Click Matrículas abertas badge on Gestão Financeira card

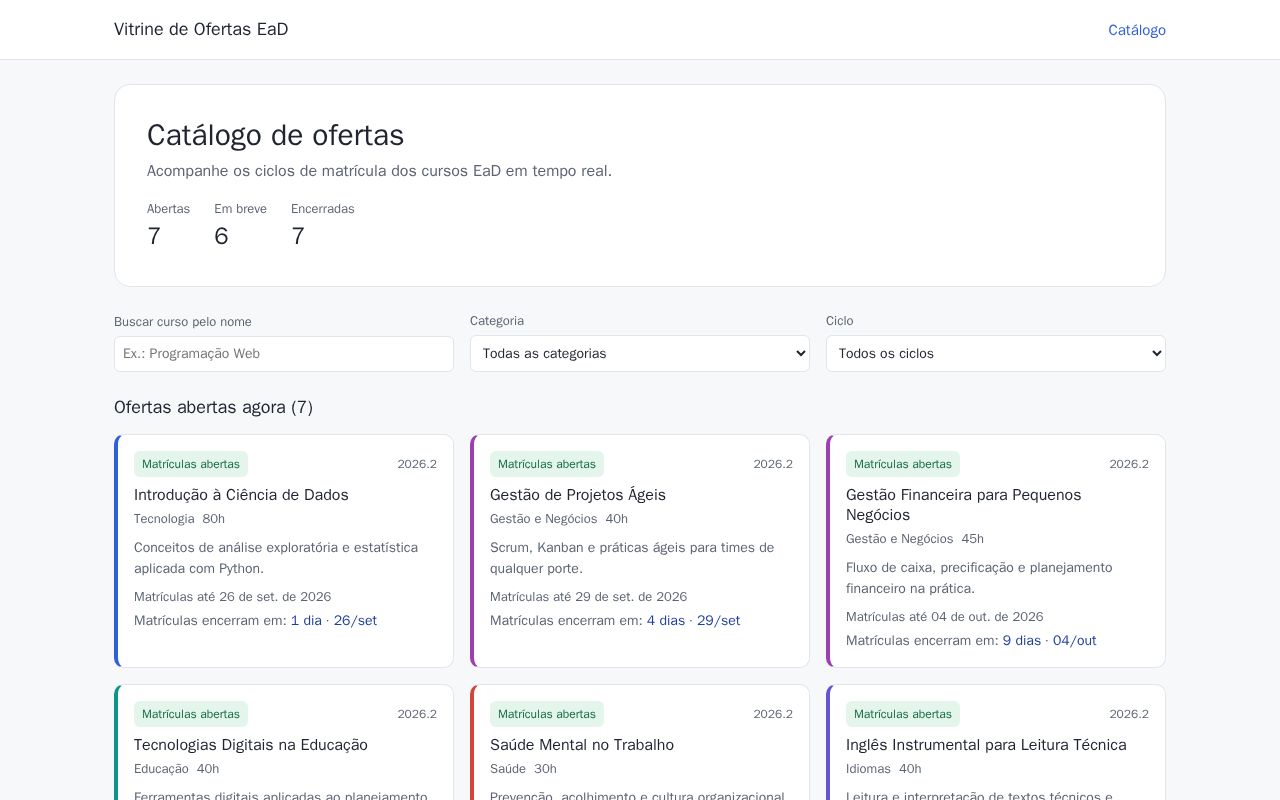(903, 464)
